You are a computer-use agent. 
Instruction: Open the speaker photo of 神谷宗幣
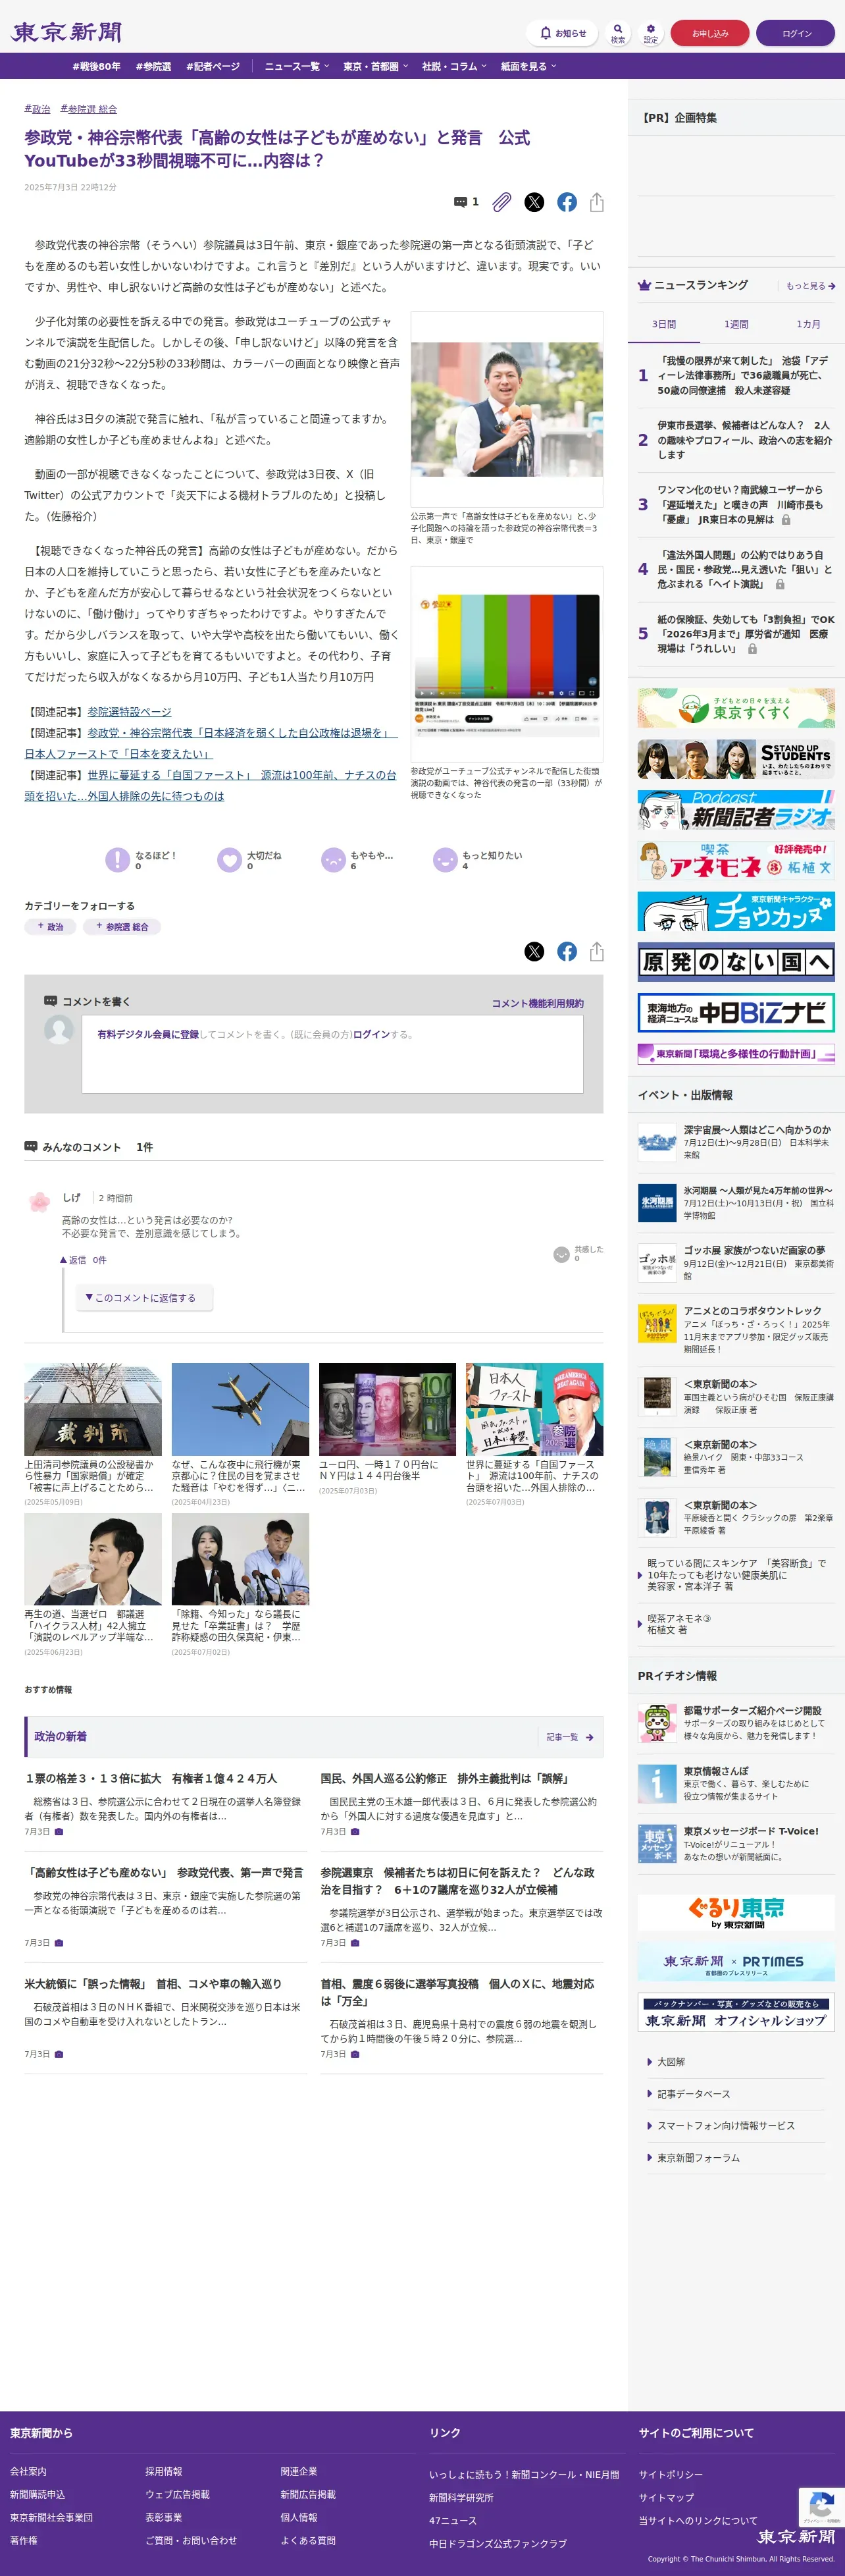507,409
